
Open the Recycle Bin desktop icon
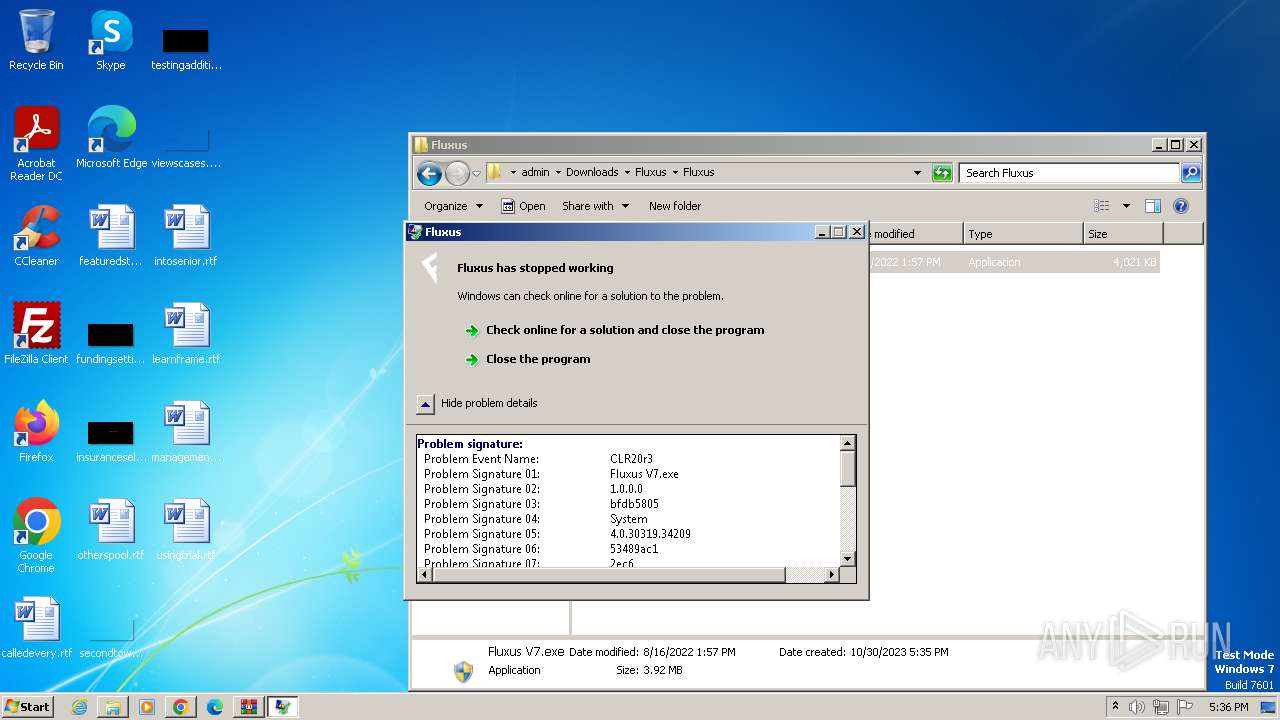click(x=36, y=40)
